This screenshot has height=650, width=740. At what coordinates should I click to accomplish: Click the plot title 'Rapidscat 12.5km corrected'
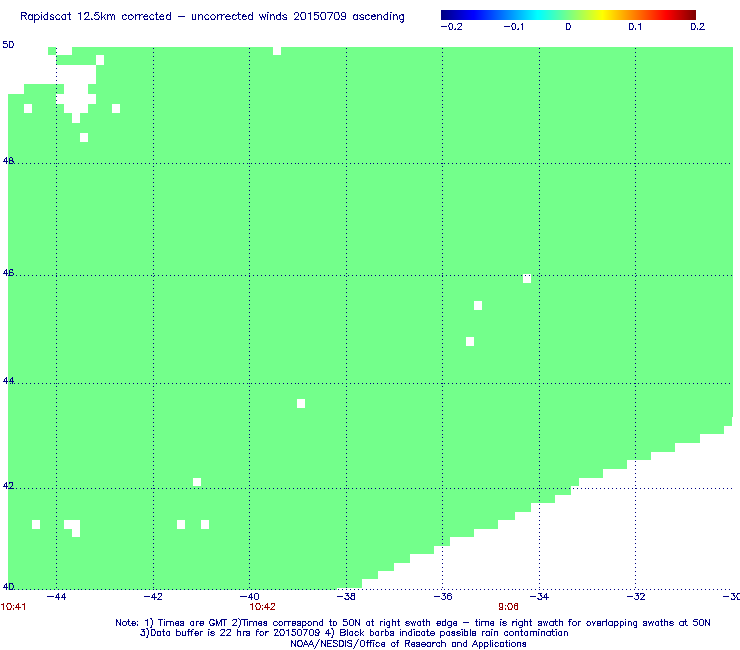[x=212, y=17]
